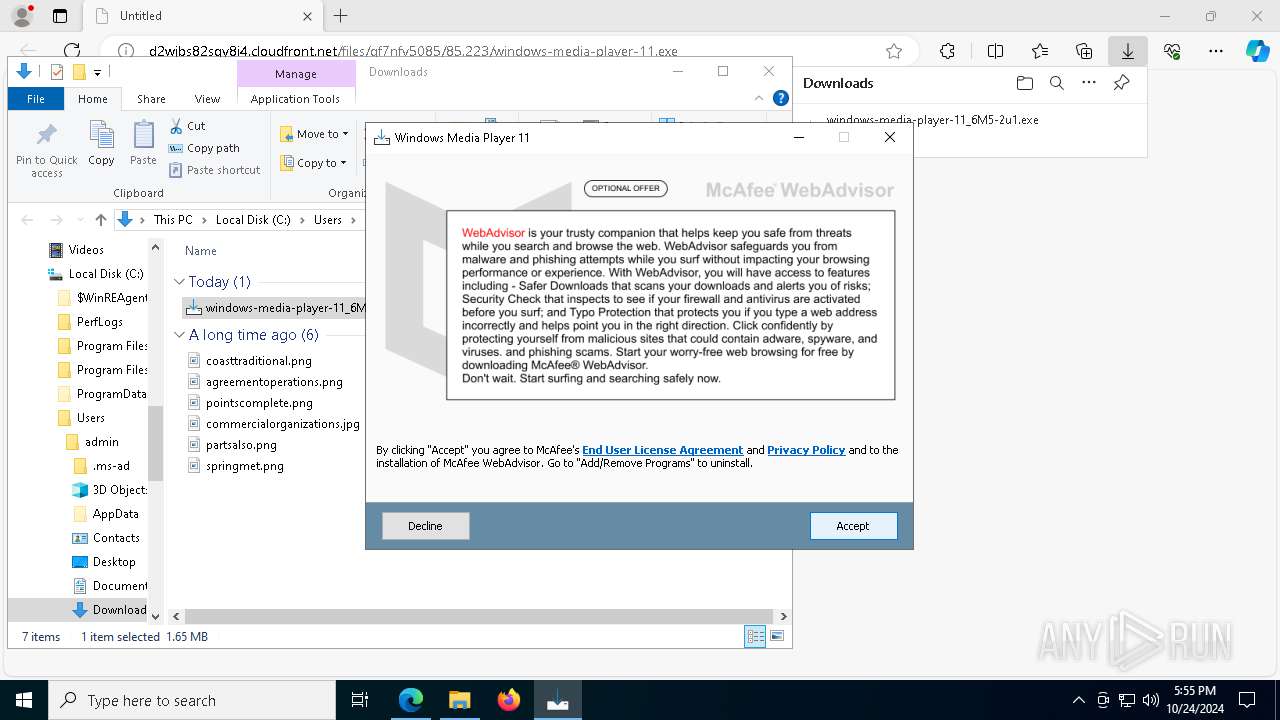This screenshot has width=1280, height=720.
Task: Click Local Disk (C:) breadcrumb
Action: pos(253,220)
